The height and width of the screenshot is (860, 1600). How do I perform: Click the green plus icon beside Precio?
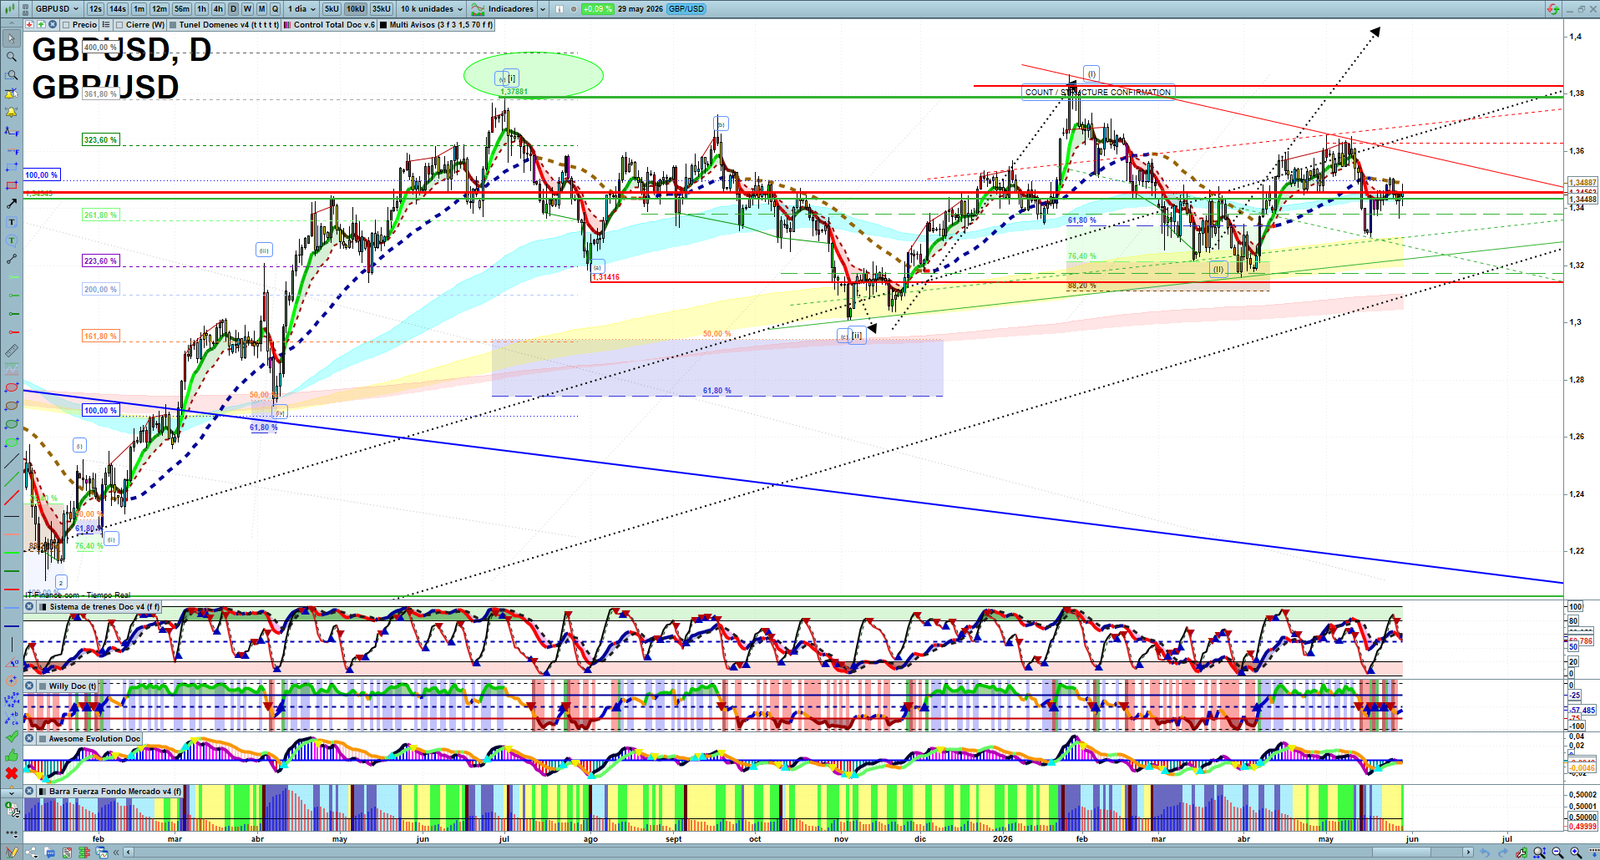(x=41, y=24)
